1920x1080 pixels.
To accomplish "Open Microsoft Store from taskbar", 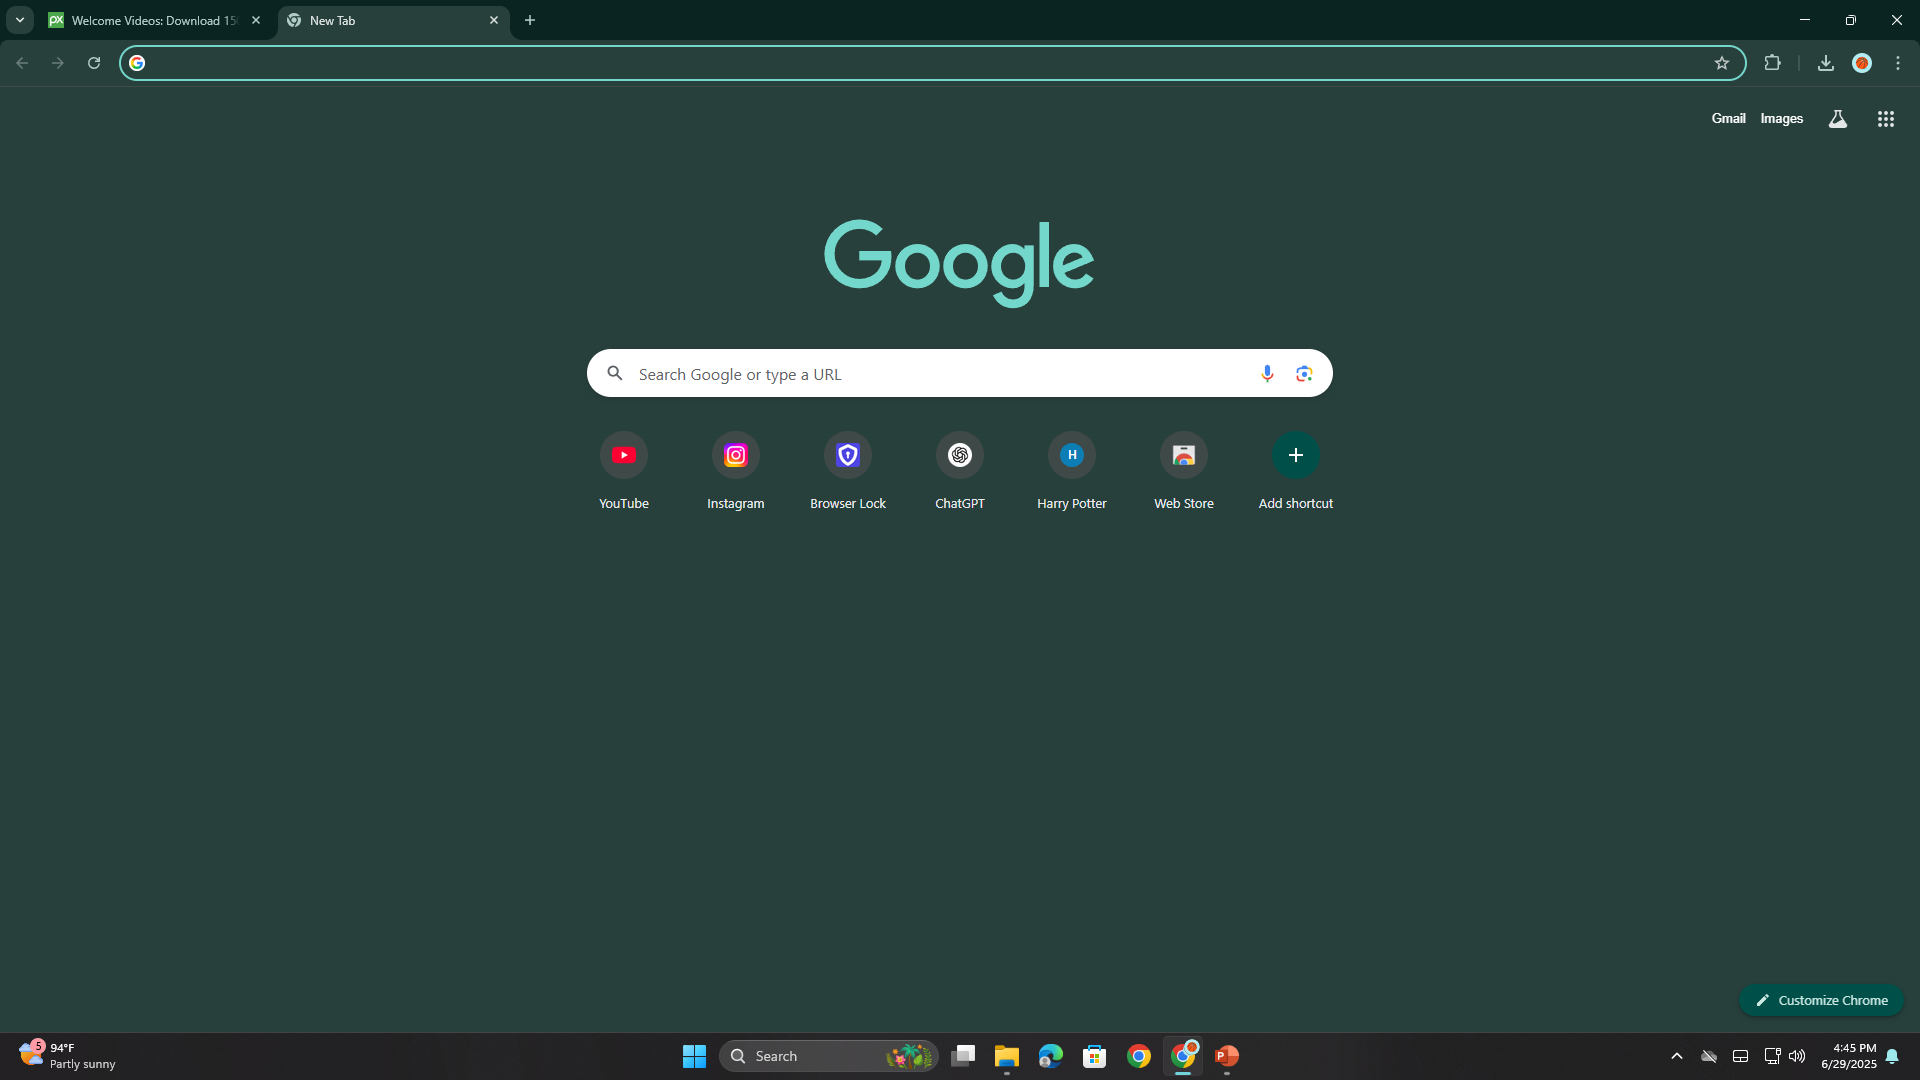I will [1095, 1056].
